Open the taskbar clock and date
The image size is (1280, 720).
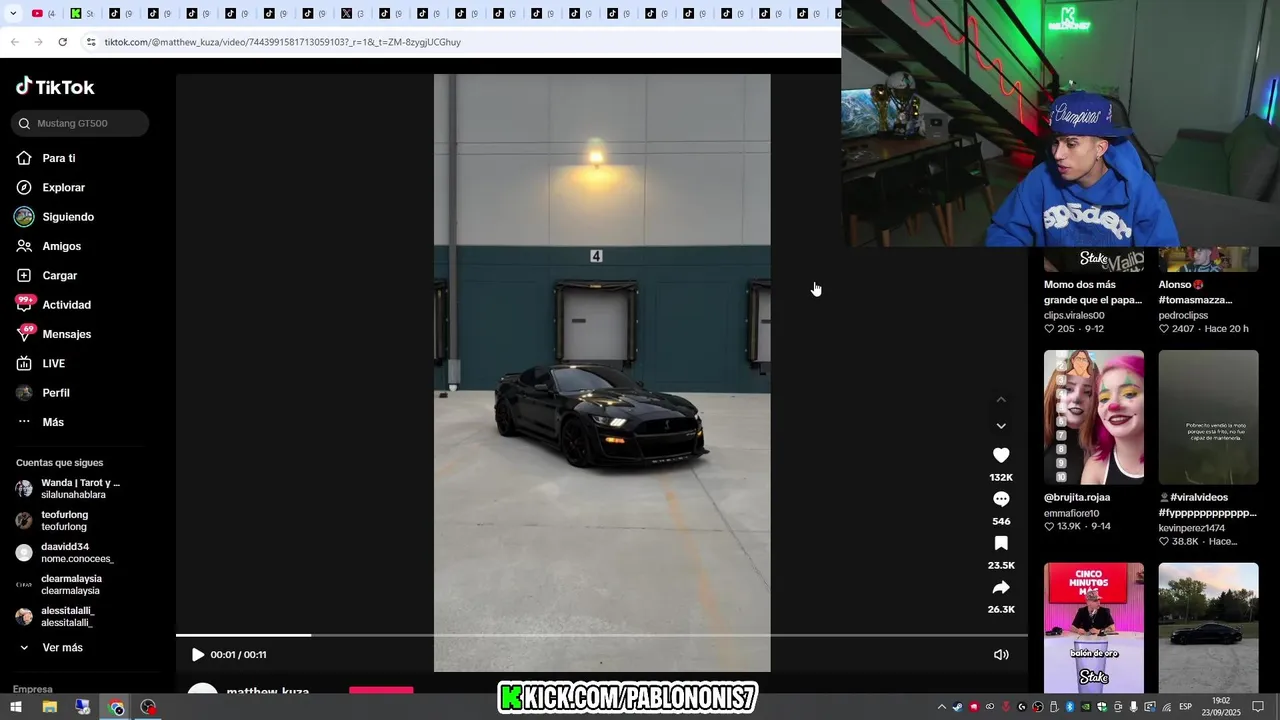1221,707
